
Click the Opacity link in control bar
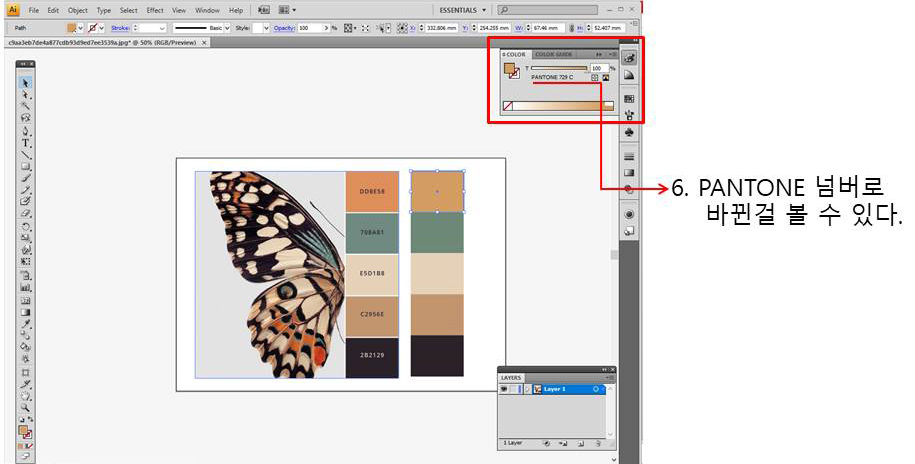(x=284, y=28)
